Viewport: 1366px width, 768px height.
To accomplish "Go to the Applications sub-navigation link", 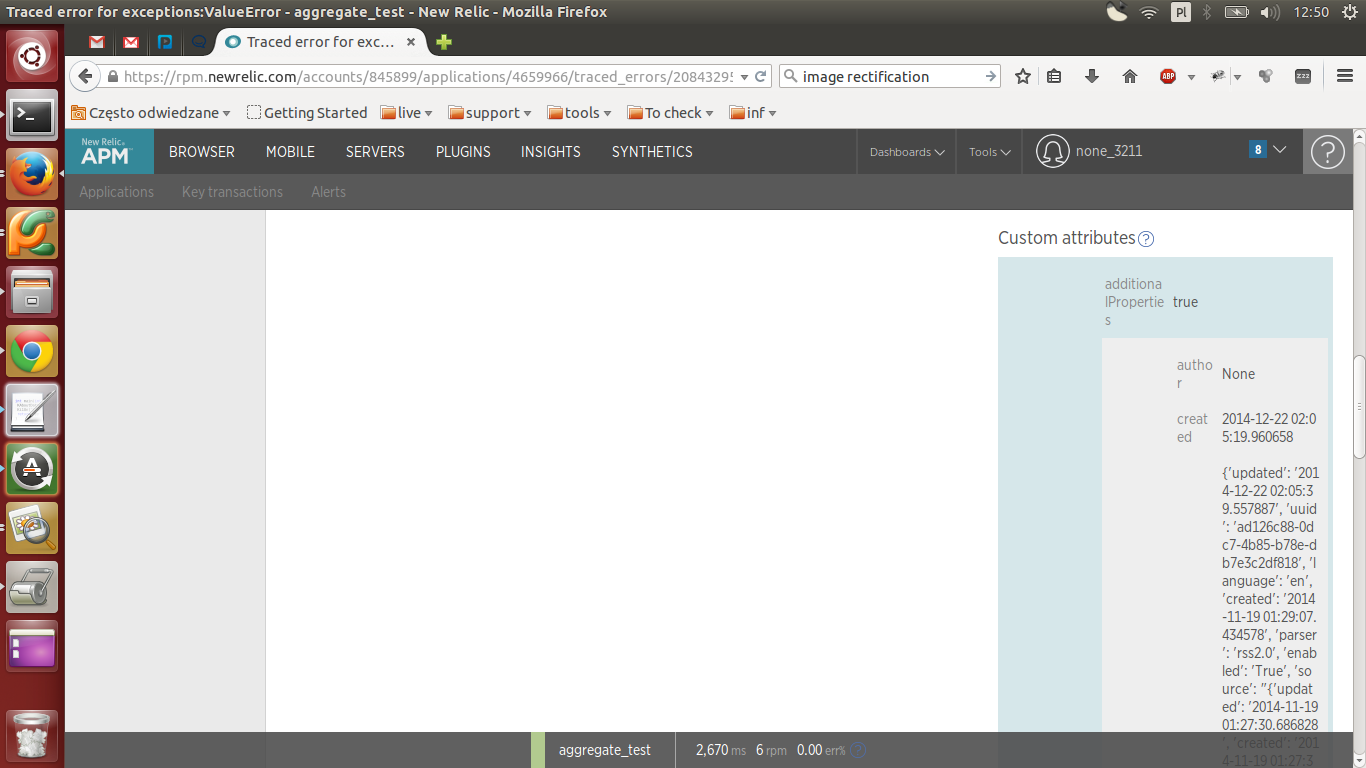I will (x=117, y=192).
